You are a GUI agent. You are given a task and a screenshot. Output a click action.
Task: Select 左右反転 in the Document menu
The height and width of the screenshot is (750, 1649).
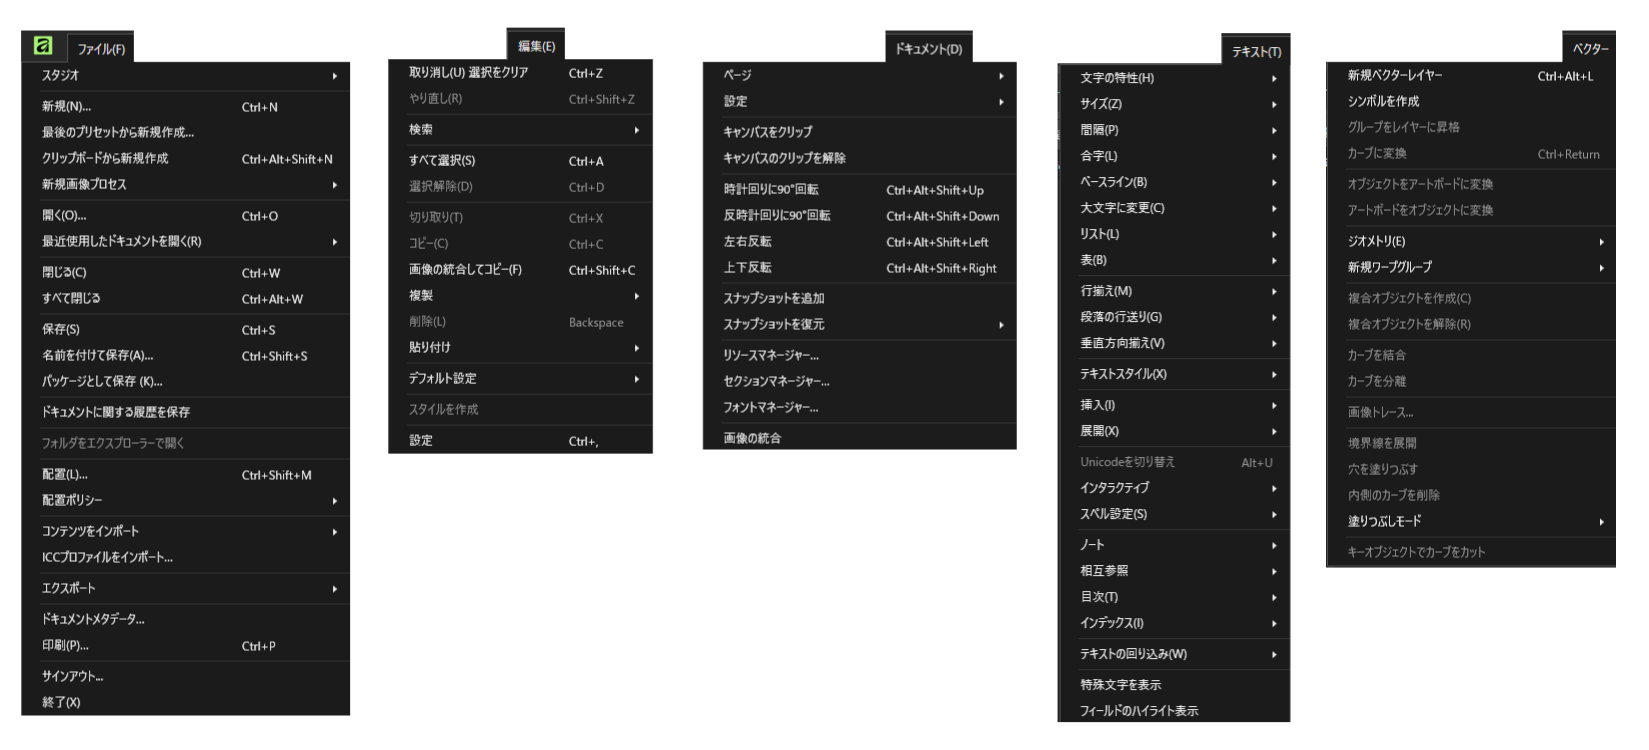[748, 242]
